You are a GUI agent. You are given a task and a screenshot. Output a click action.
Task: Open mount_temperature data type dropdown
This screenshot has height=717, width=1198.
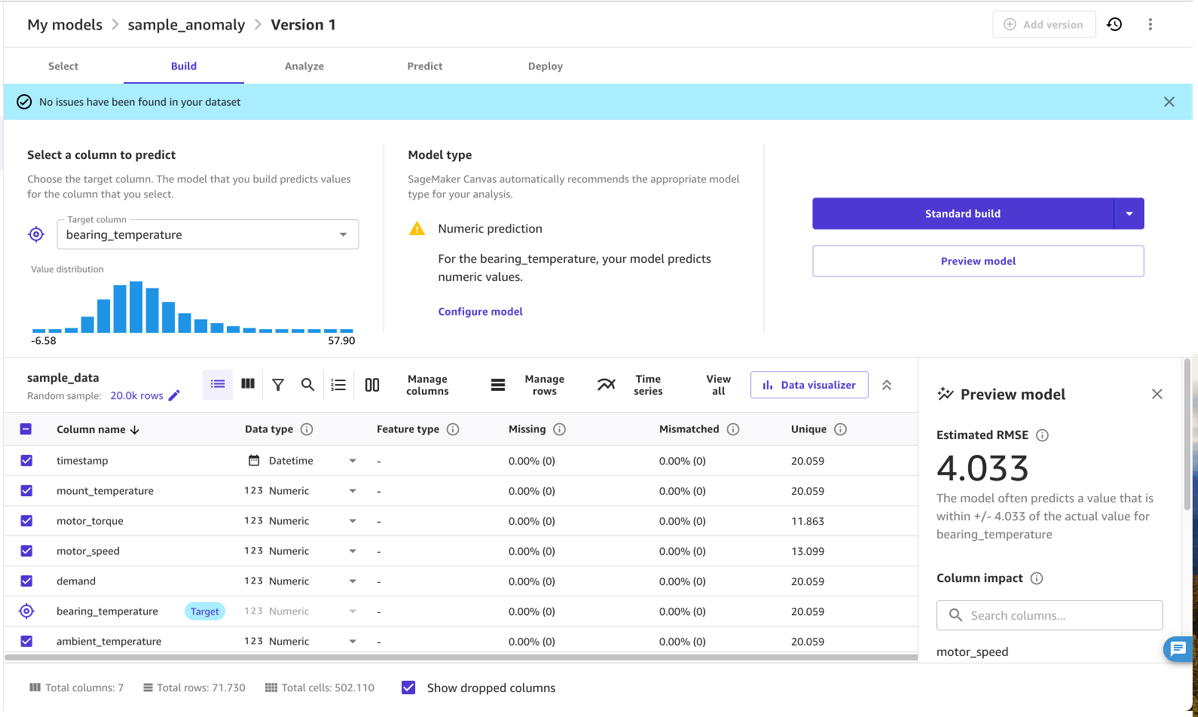tap(352, 491)
